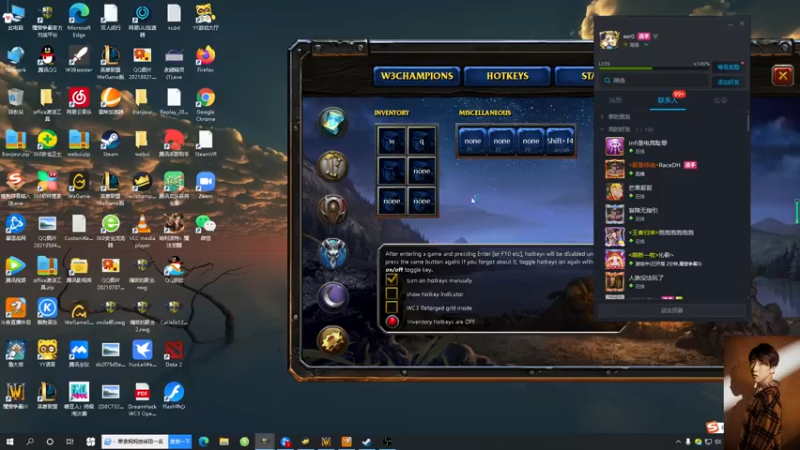Open the guild tab in chat window

click(720, 101)
